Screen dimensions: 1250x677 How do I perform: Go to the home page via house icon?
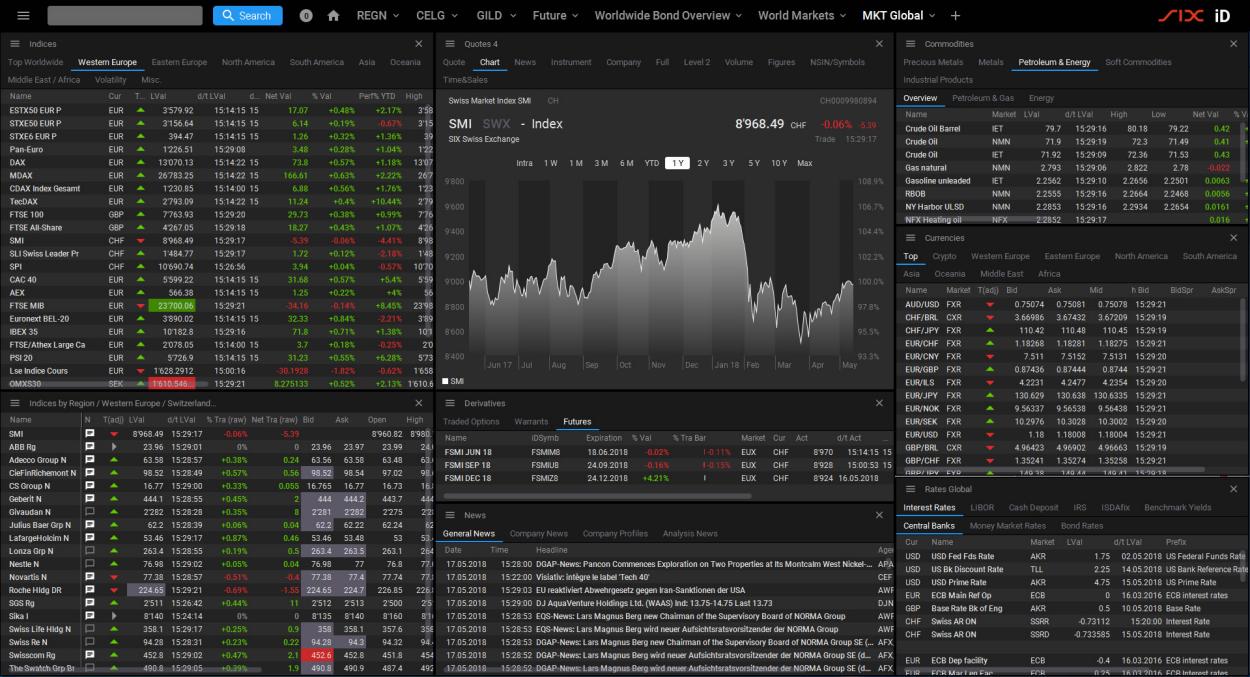pos(334,16)
